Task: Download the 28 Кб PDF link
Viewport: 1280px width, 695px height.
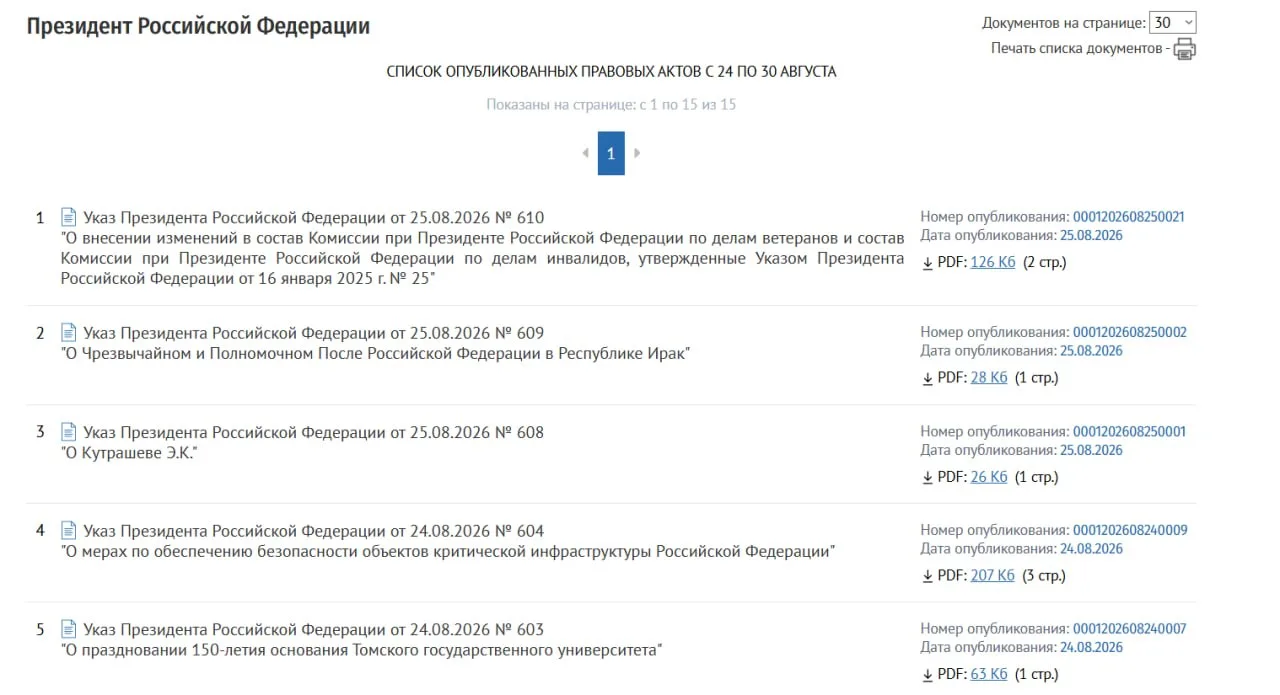Action: [x=989, y=378]
